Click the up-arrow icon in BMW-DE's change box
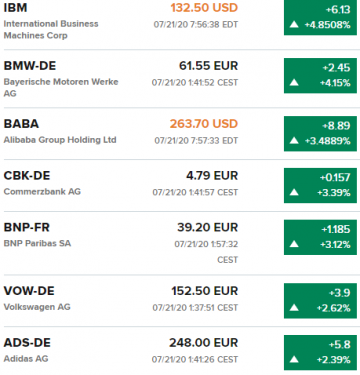This screenshot has height=375, width=360. (x=294, y=82)
